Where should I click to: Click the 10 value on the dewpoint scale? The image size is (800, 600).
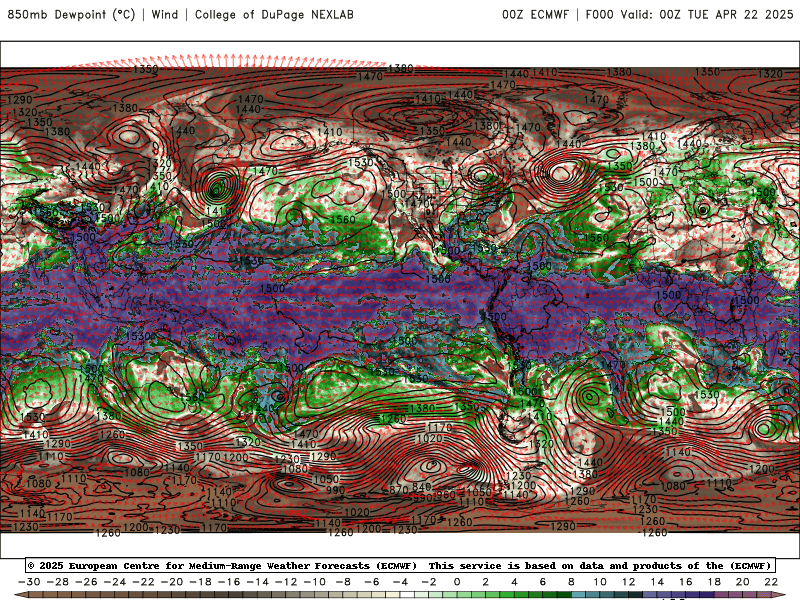[600, 582]
